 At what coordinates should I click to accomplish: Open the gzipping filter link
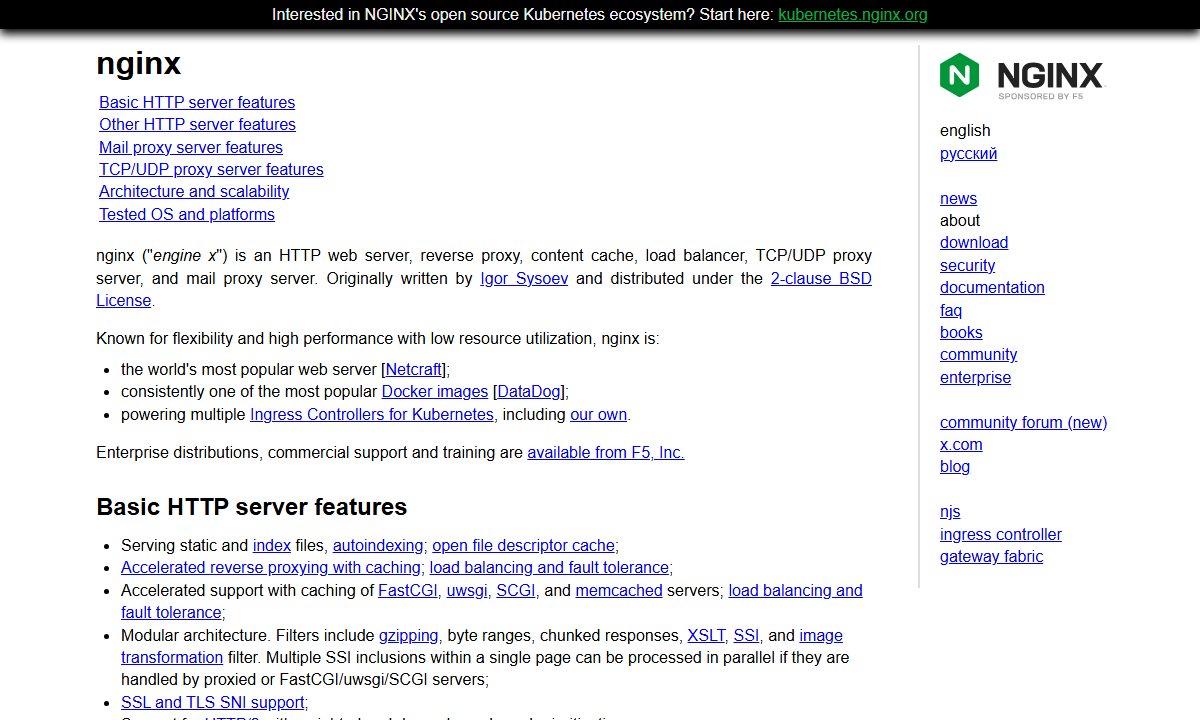tap(409, 635)
